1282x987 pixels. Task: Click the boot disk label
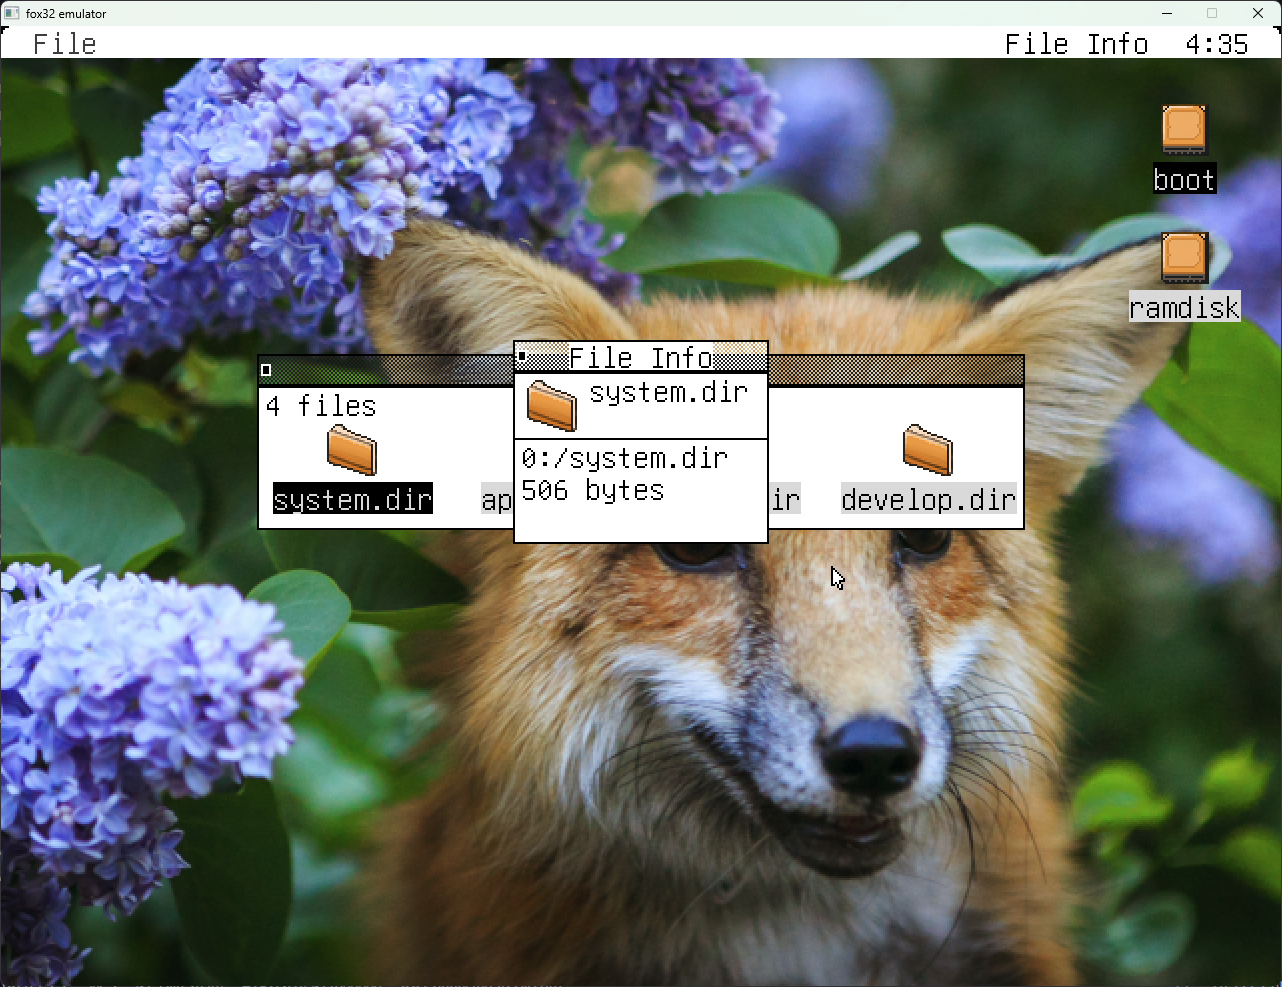point(1184,180)
